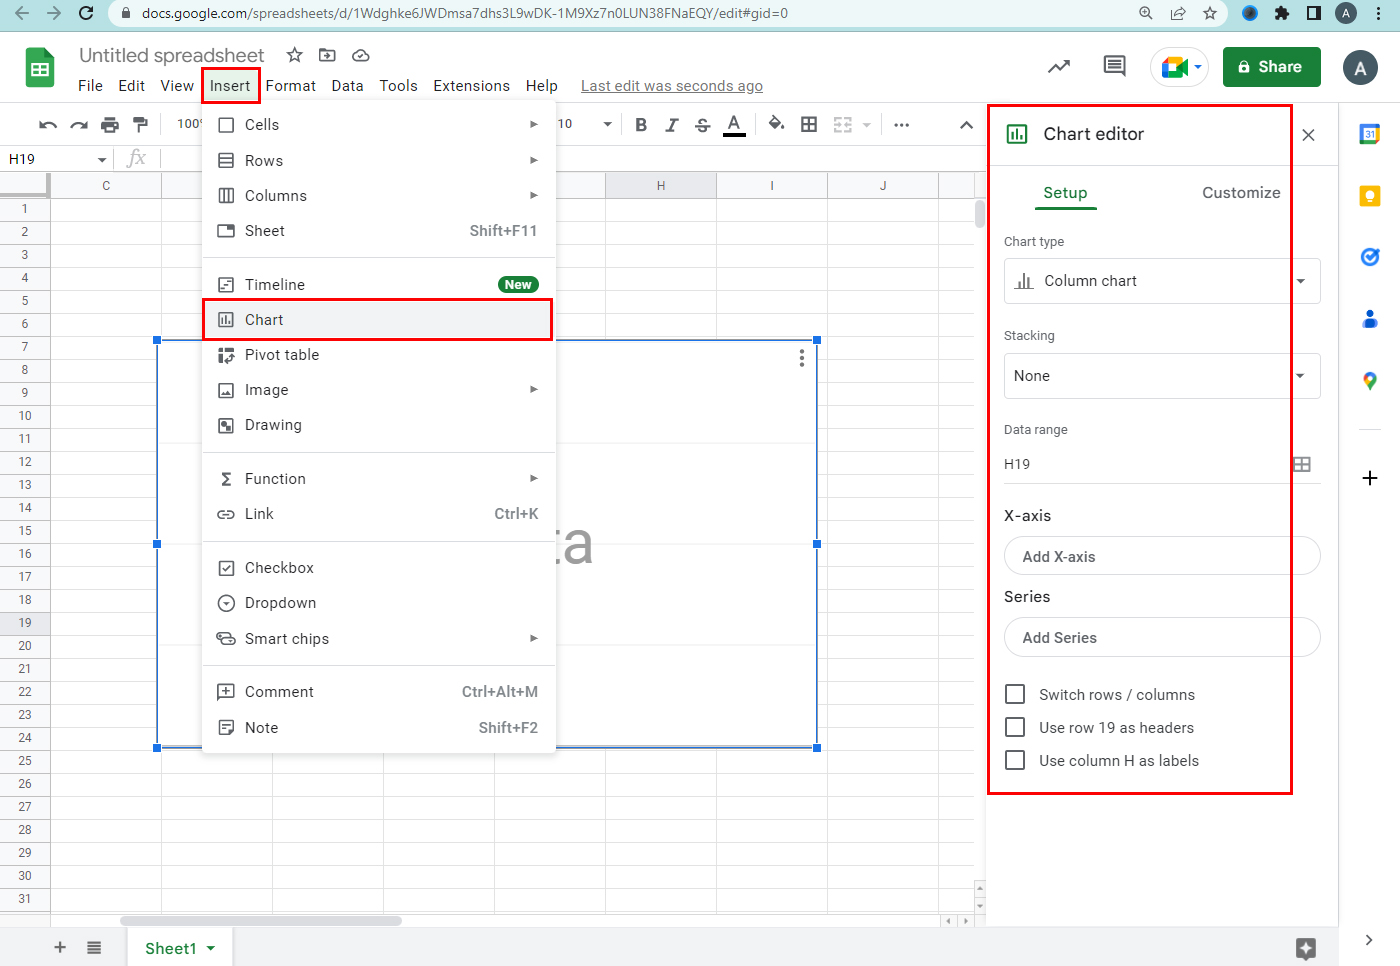Image resolution: width=1400 pixels, height=966 pixels.
Task: Click the select data range grid icon
Action: pyautogui.click(x=1301, y=464)
